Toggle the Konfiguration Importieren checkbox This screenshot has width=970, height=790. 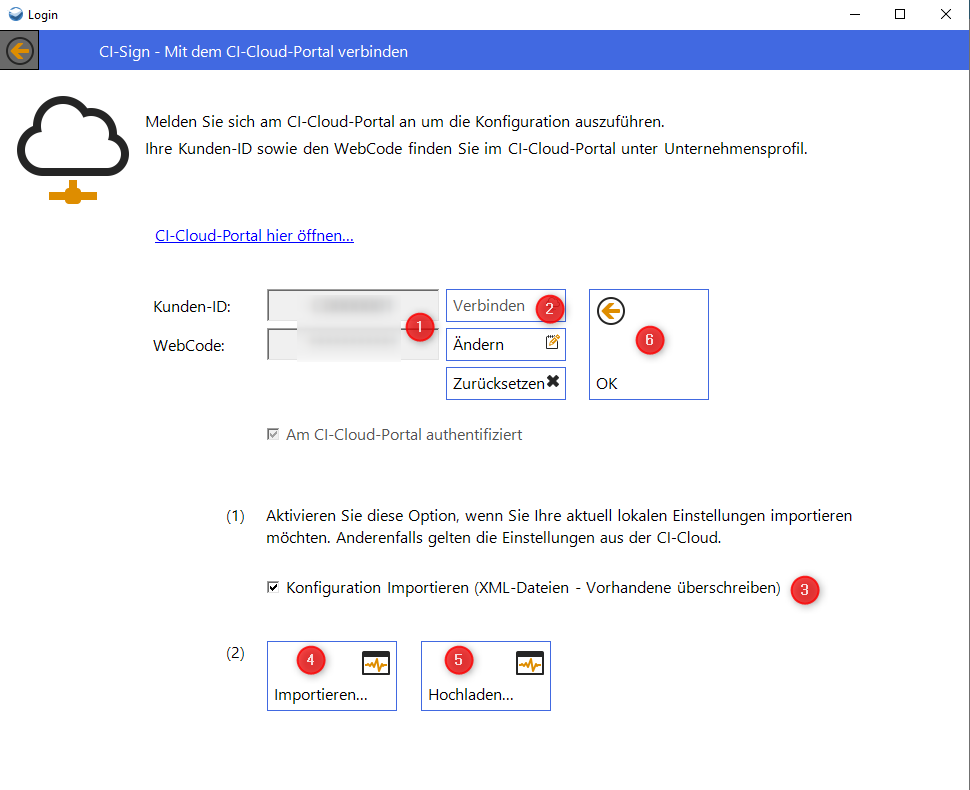[x=272, y=587]
